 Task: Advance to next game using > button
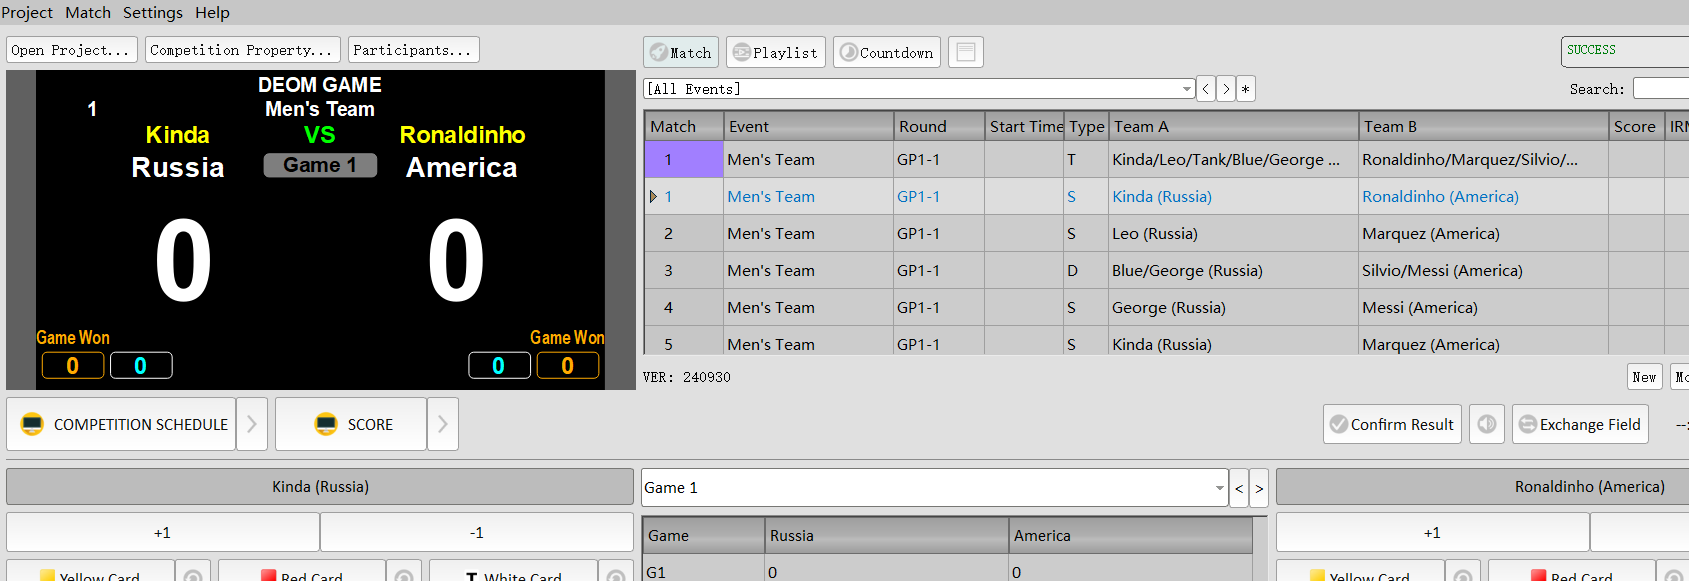point(1259,488)
